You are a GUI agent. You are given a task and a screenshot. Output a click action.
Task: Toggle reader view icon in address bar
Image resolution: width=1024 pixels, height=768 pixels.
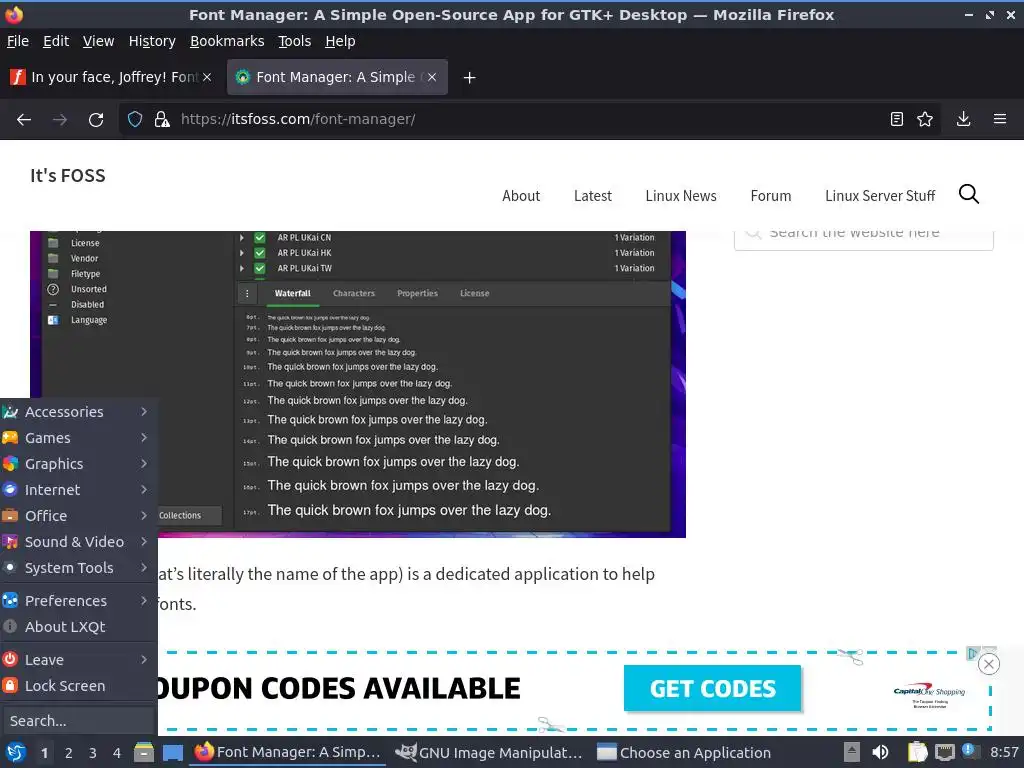pos(897,119)
